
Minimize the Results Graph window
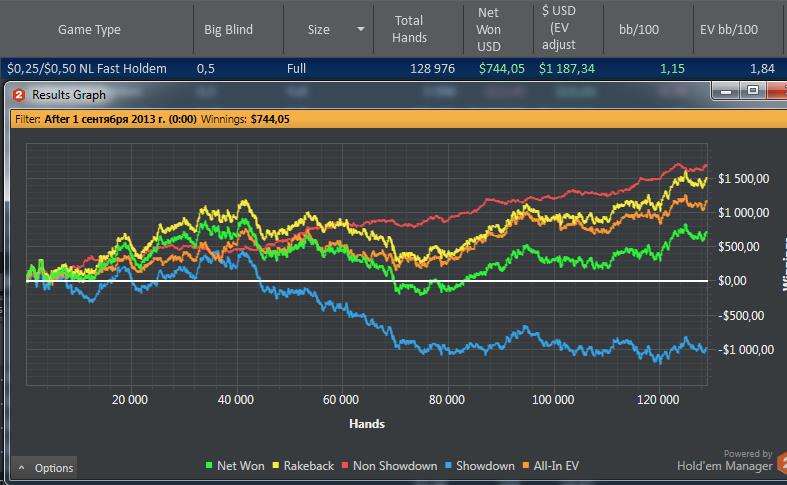click(x=726, y=91)
